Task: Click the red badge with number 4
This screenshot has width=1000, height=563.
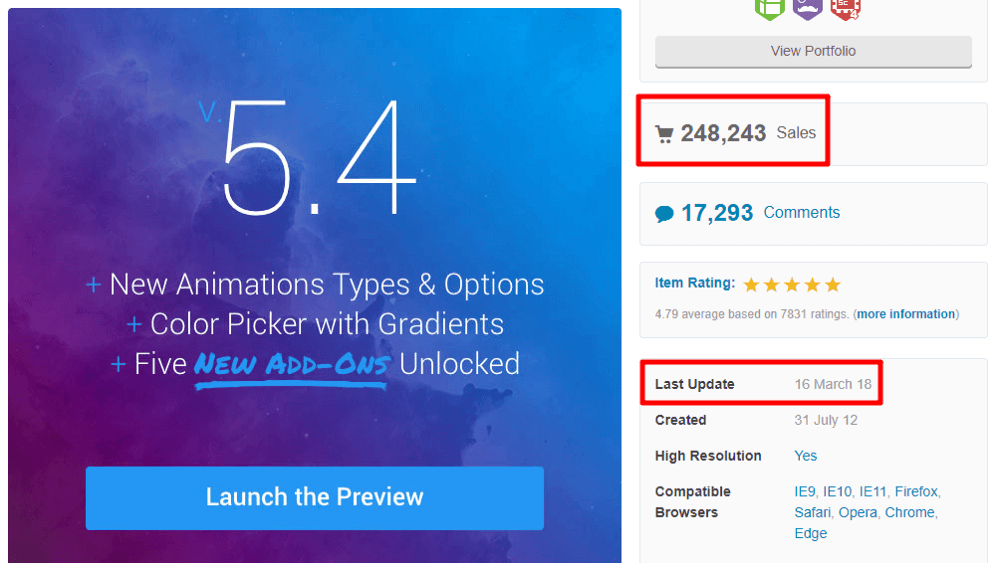Action: 845,8
